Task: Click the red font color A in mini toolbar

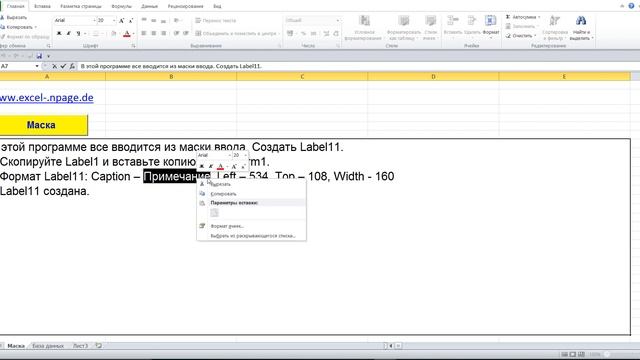Action: [220, 166]
